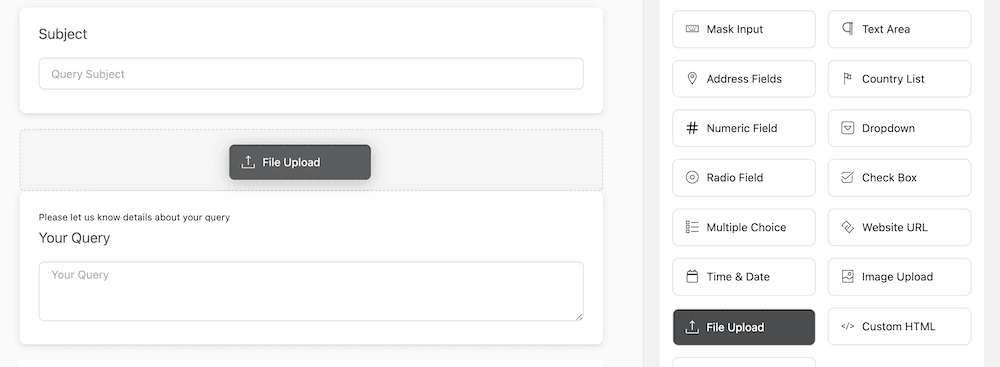Click the Website URL link icon
Image resolution: width=1000 pixels, height=367 pixels.
847,227
